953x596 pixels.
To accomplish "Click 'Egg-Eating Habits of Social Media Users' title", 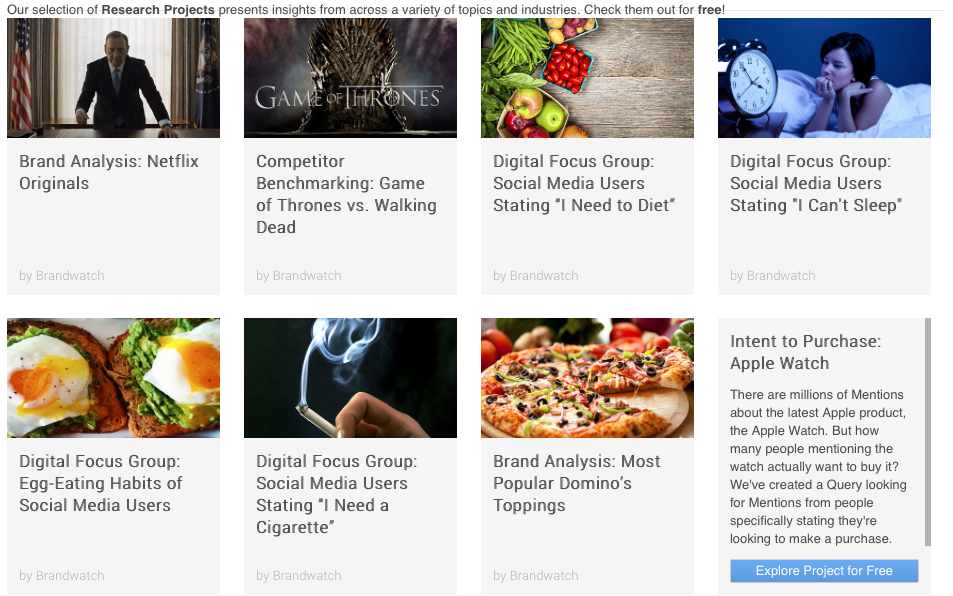I will [100, 483].
